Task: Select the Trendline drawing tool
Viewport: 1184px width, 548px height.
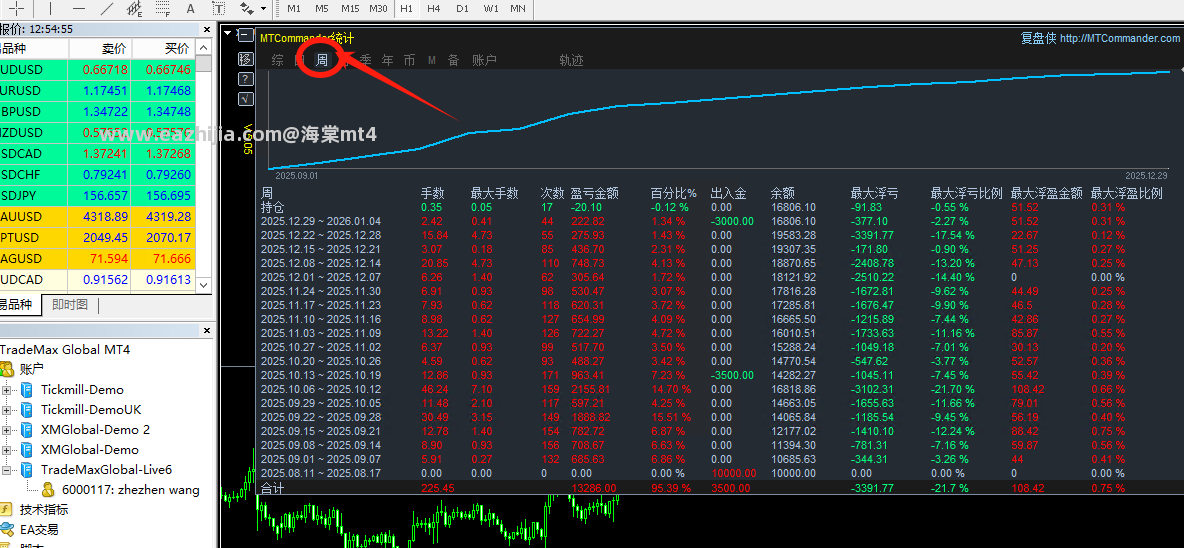Action: coord(106,9)
